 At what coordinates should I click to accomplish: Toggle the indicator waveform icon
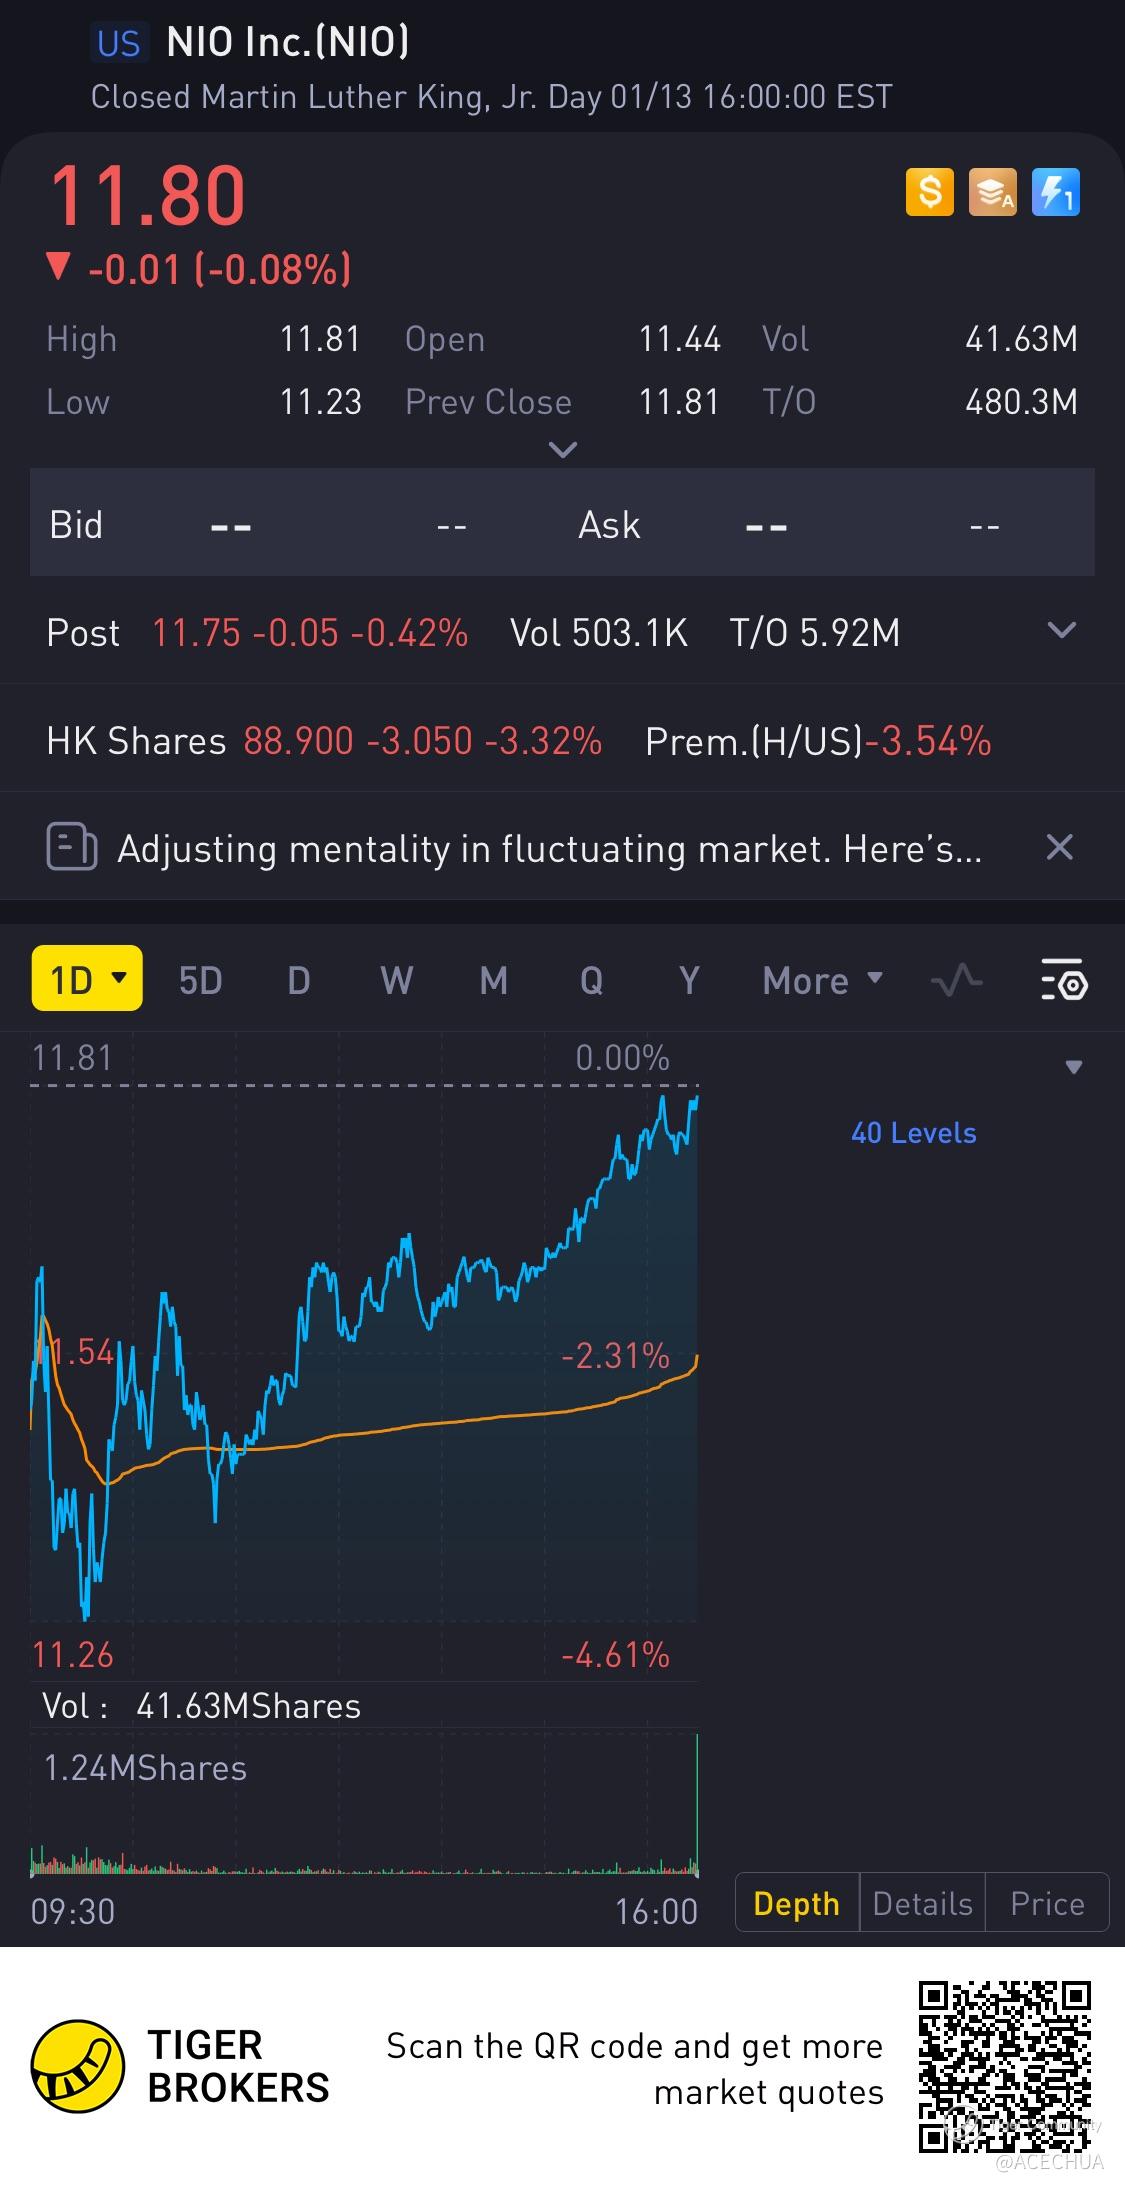(956, 979)
